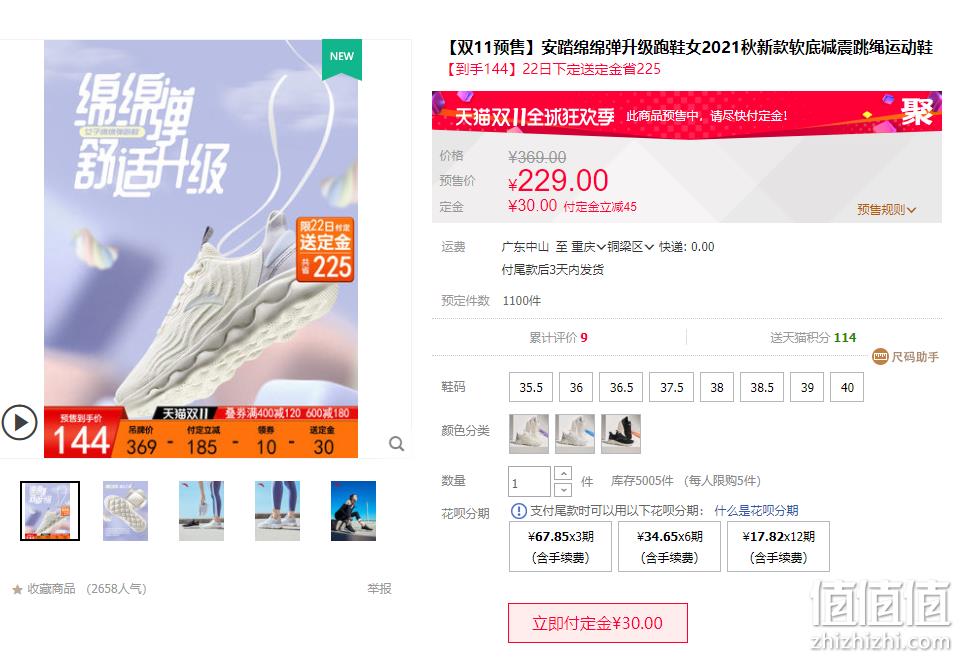
Task: Open the cumulative reviews tab
Action: (558, 337)
